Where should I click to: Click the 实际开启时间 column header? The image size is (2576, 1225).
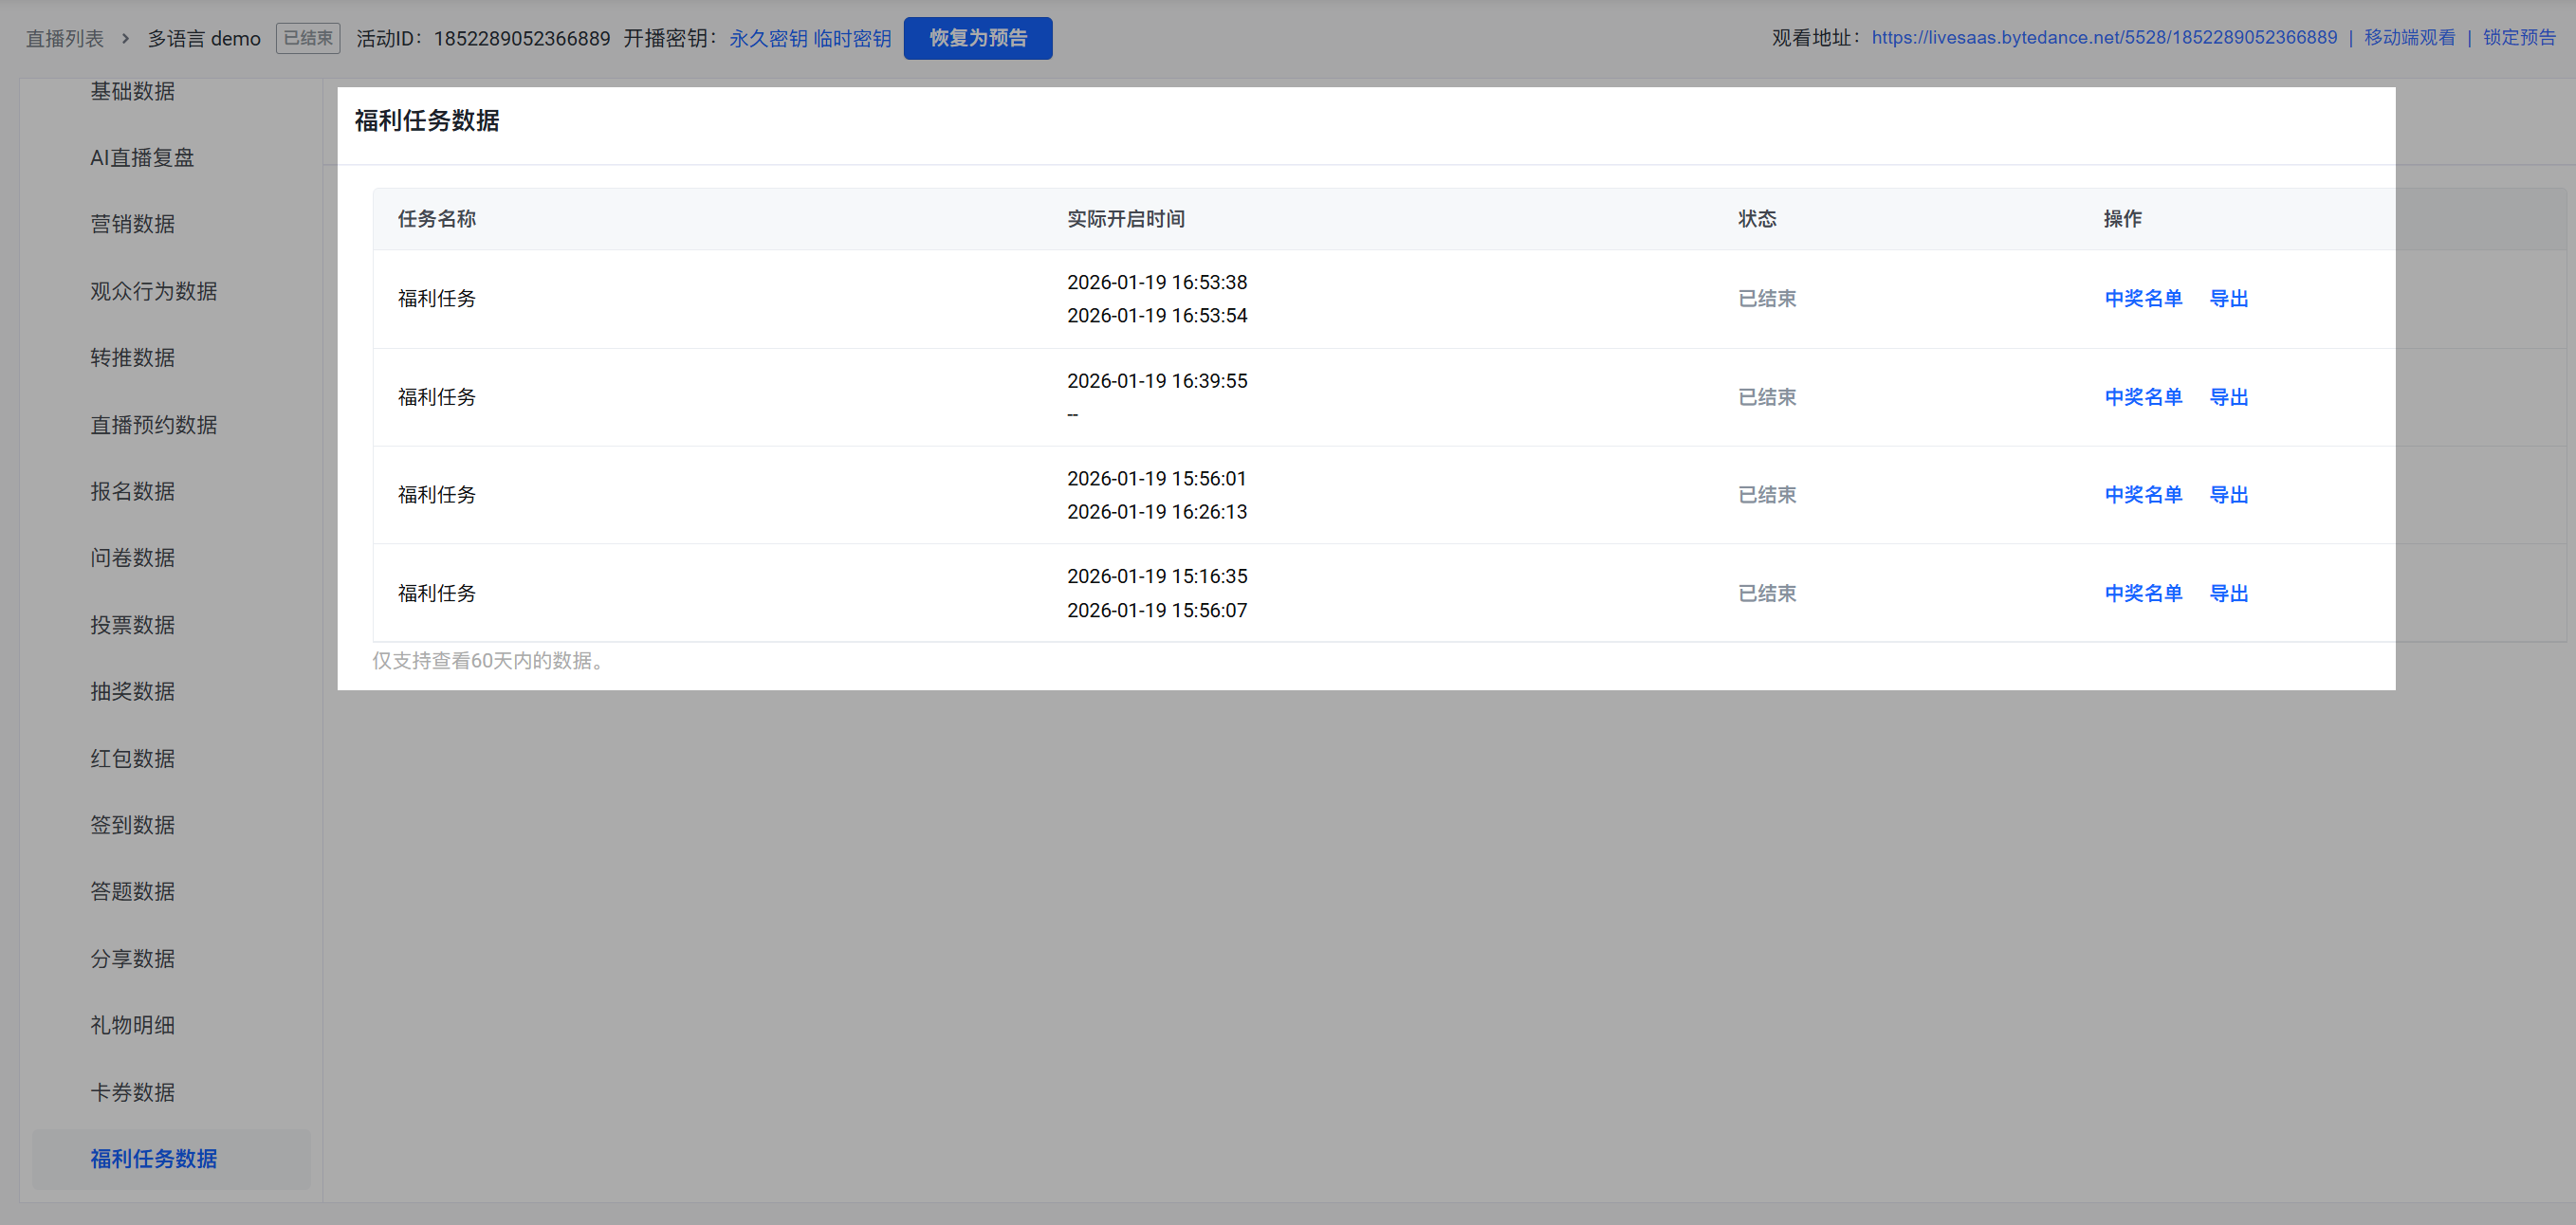(x=1126, y=218)
